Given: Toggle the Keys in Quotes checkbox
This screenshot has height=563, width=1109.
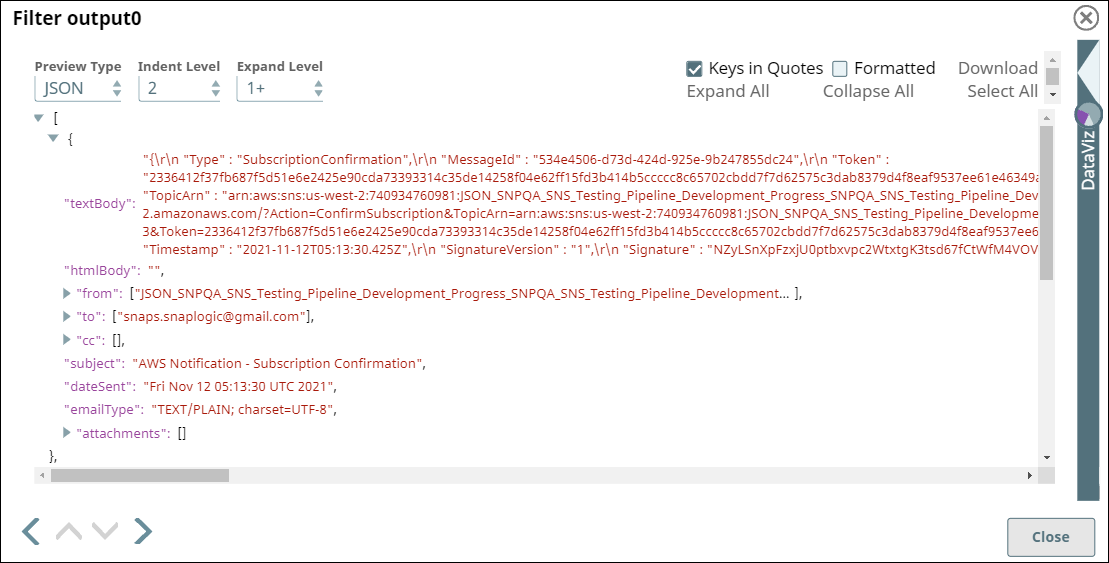Looking at the screenshot, I should (x=695, y=69).
